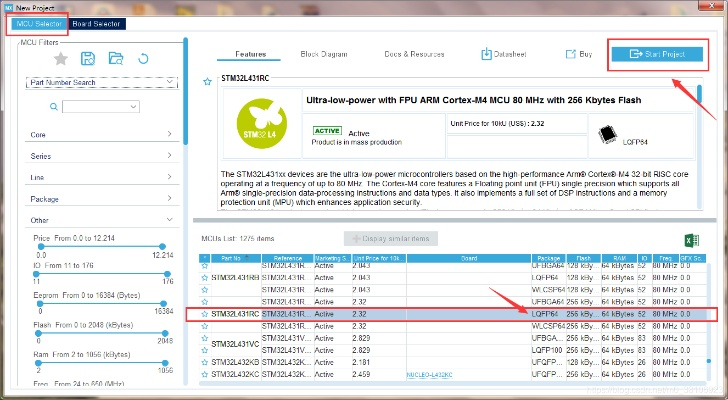This screenshot has width=728, height=400.
Task: Open the NUCLEO-L432KC board link
Action: tap(432, 374)
